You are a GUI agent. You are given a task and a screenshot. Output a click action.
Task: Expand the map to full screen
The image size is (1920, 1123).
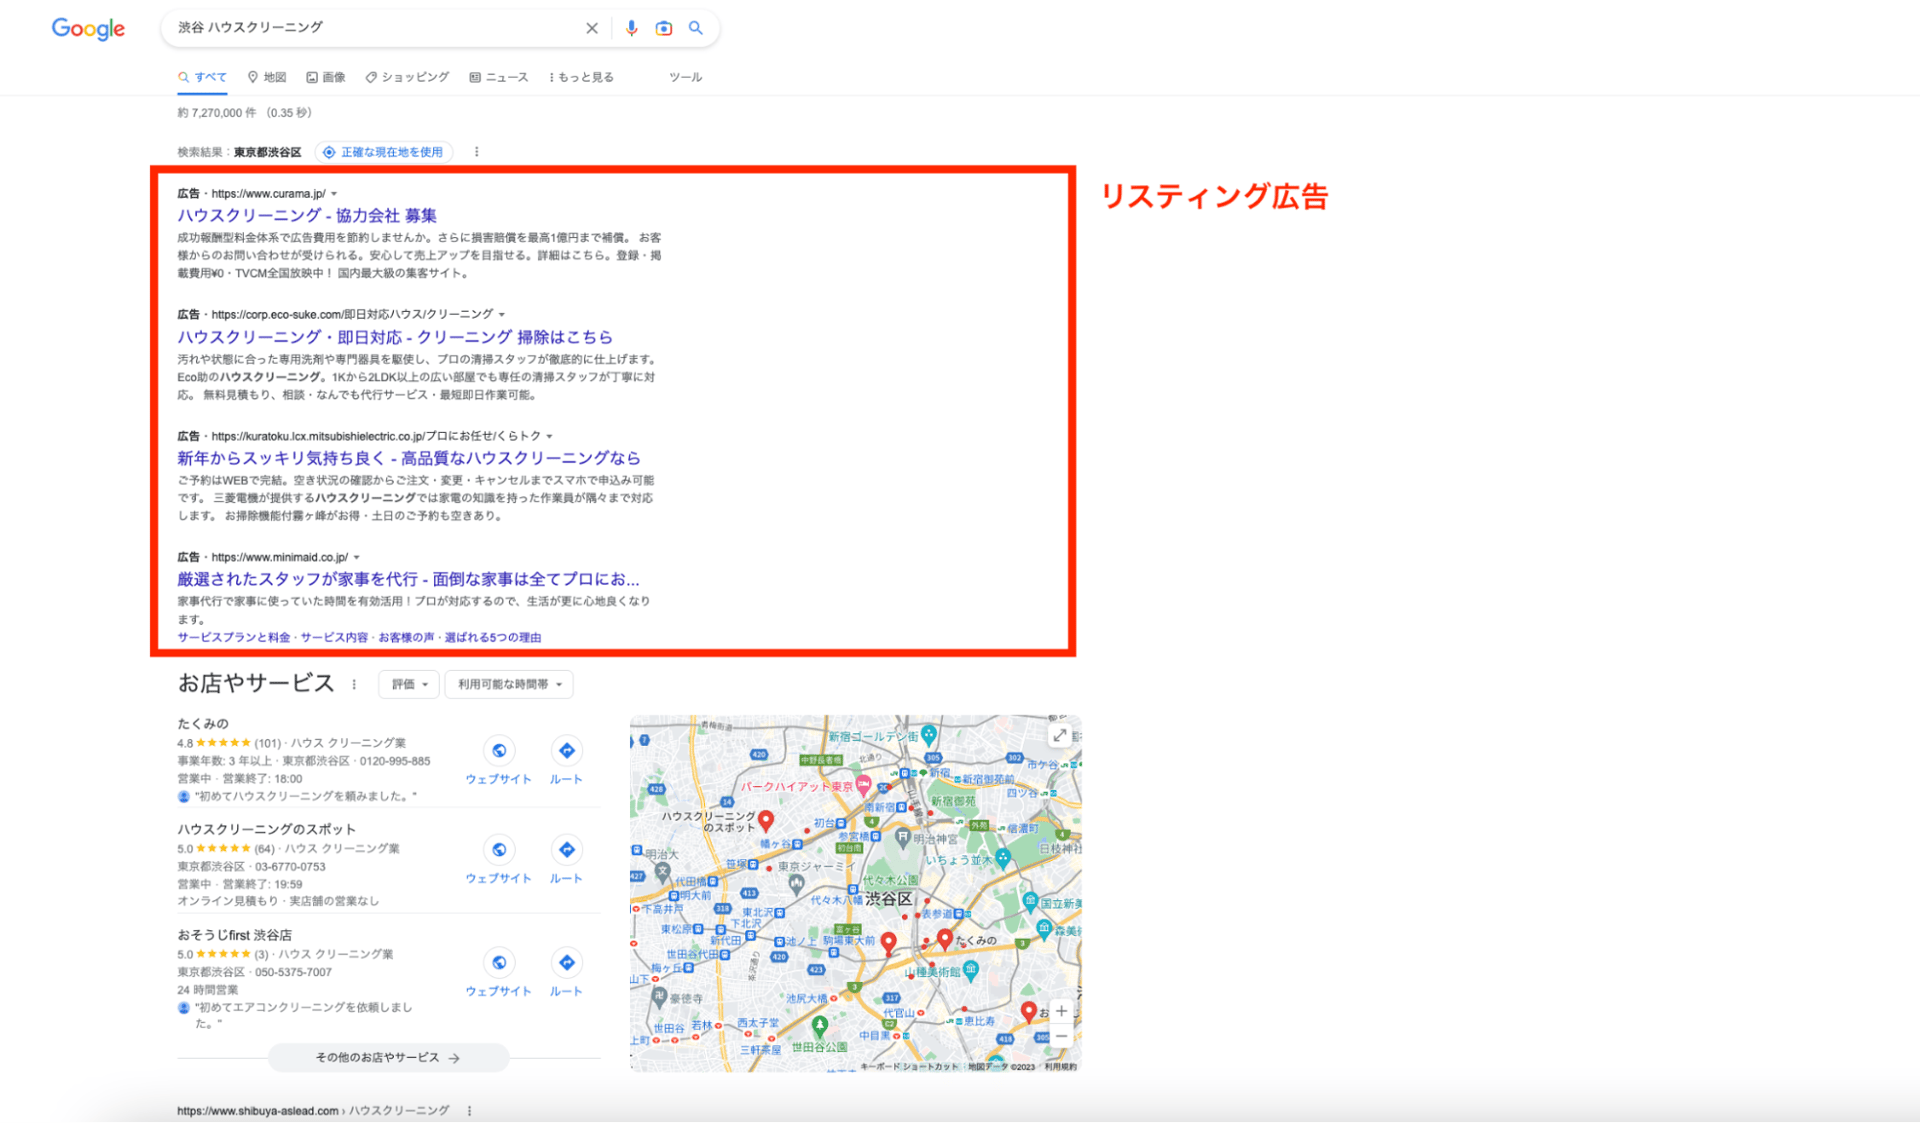point(1059,736)
